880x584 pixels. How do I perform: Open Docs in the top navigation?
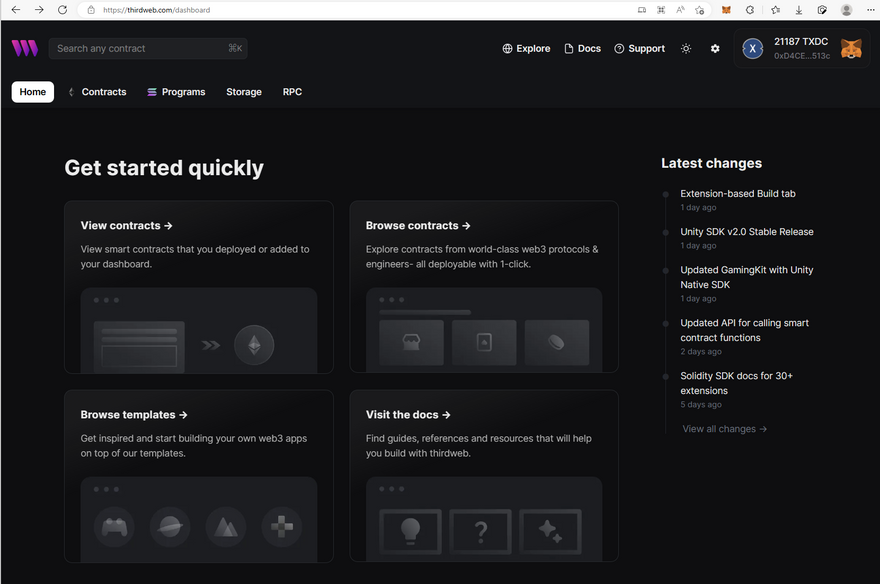pyautogui.click(x=583, y=49)
